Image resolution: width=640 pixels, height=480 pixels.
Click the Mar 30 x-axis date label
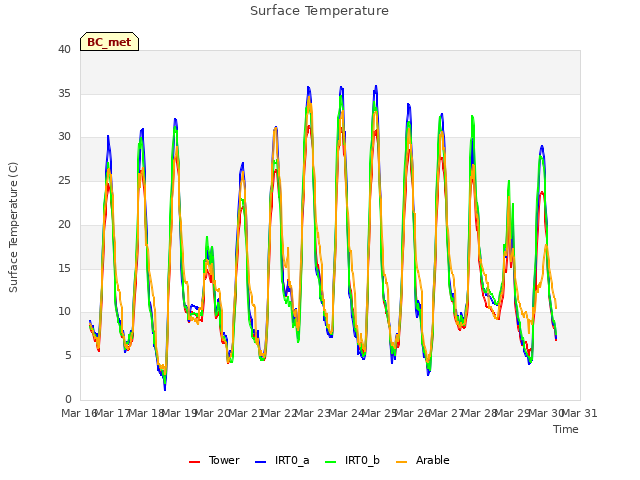tap(546, 413)
